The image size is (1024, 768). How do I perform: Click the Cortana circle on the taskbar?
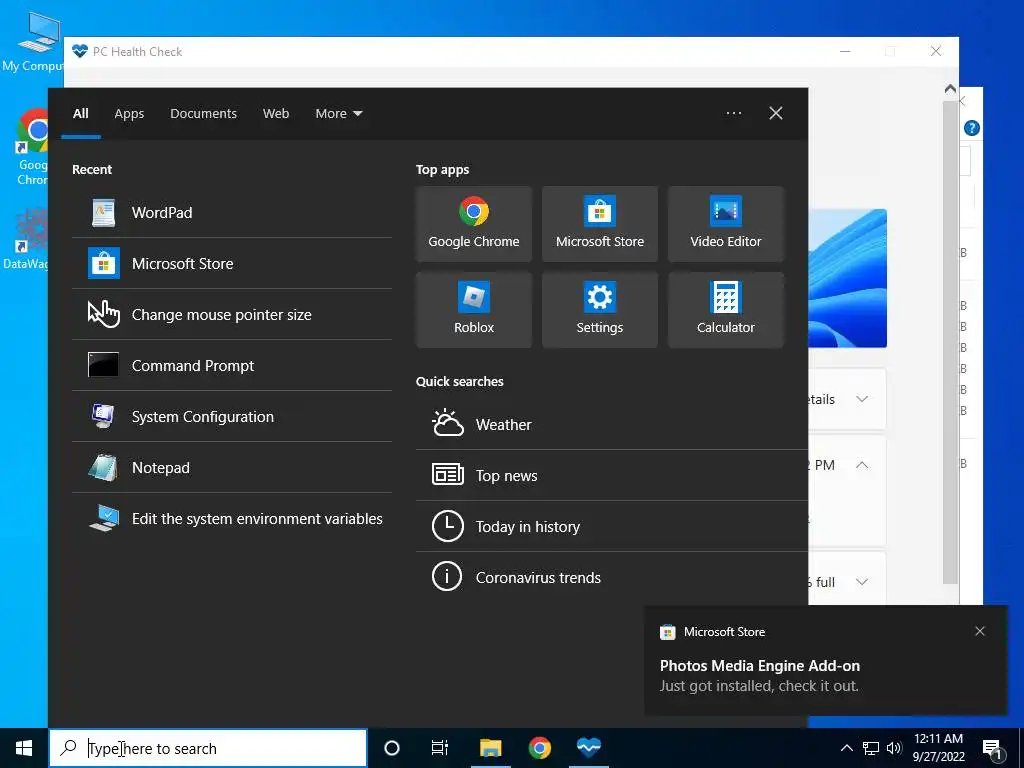click(x=392, y=748)
